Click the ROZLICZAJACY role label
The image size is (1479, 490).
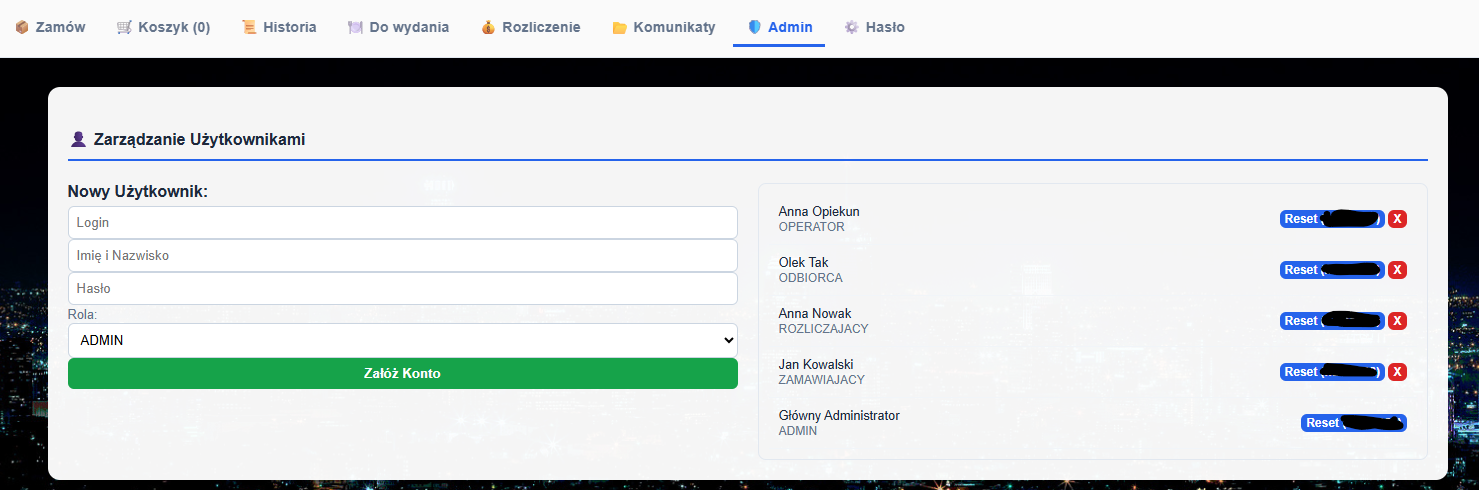point(823,329)
